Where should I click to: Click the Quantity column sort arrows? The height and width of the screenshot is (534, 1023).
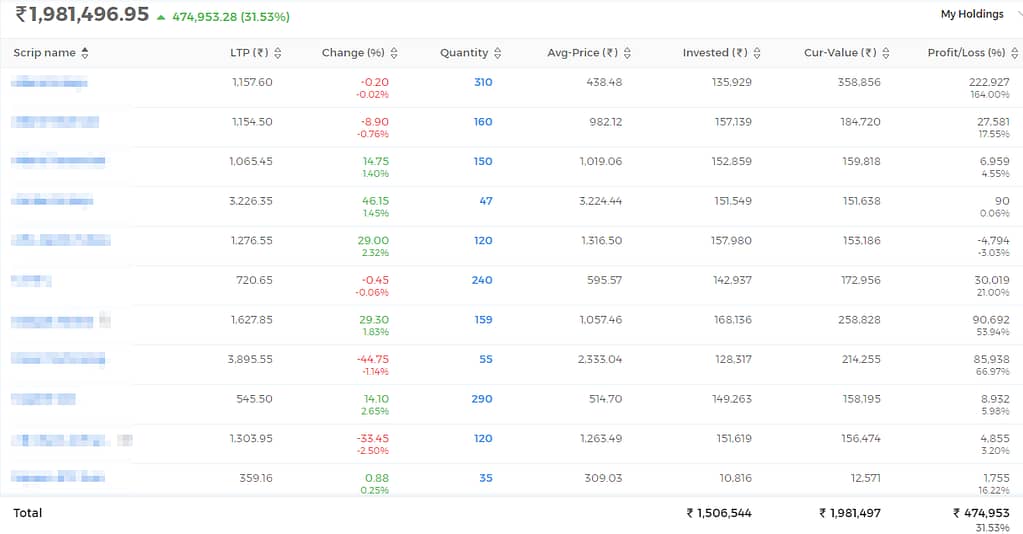(x=498, y=53)
